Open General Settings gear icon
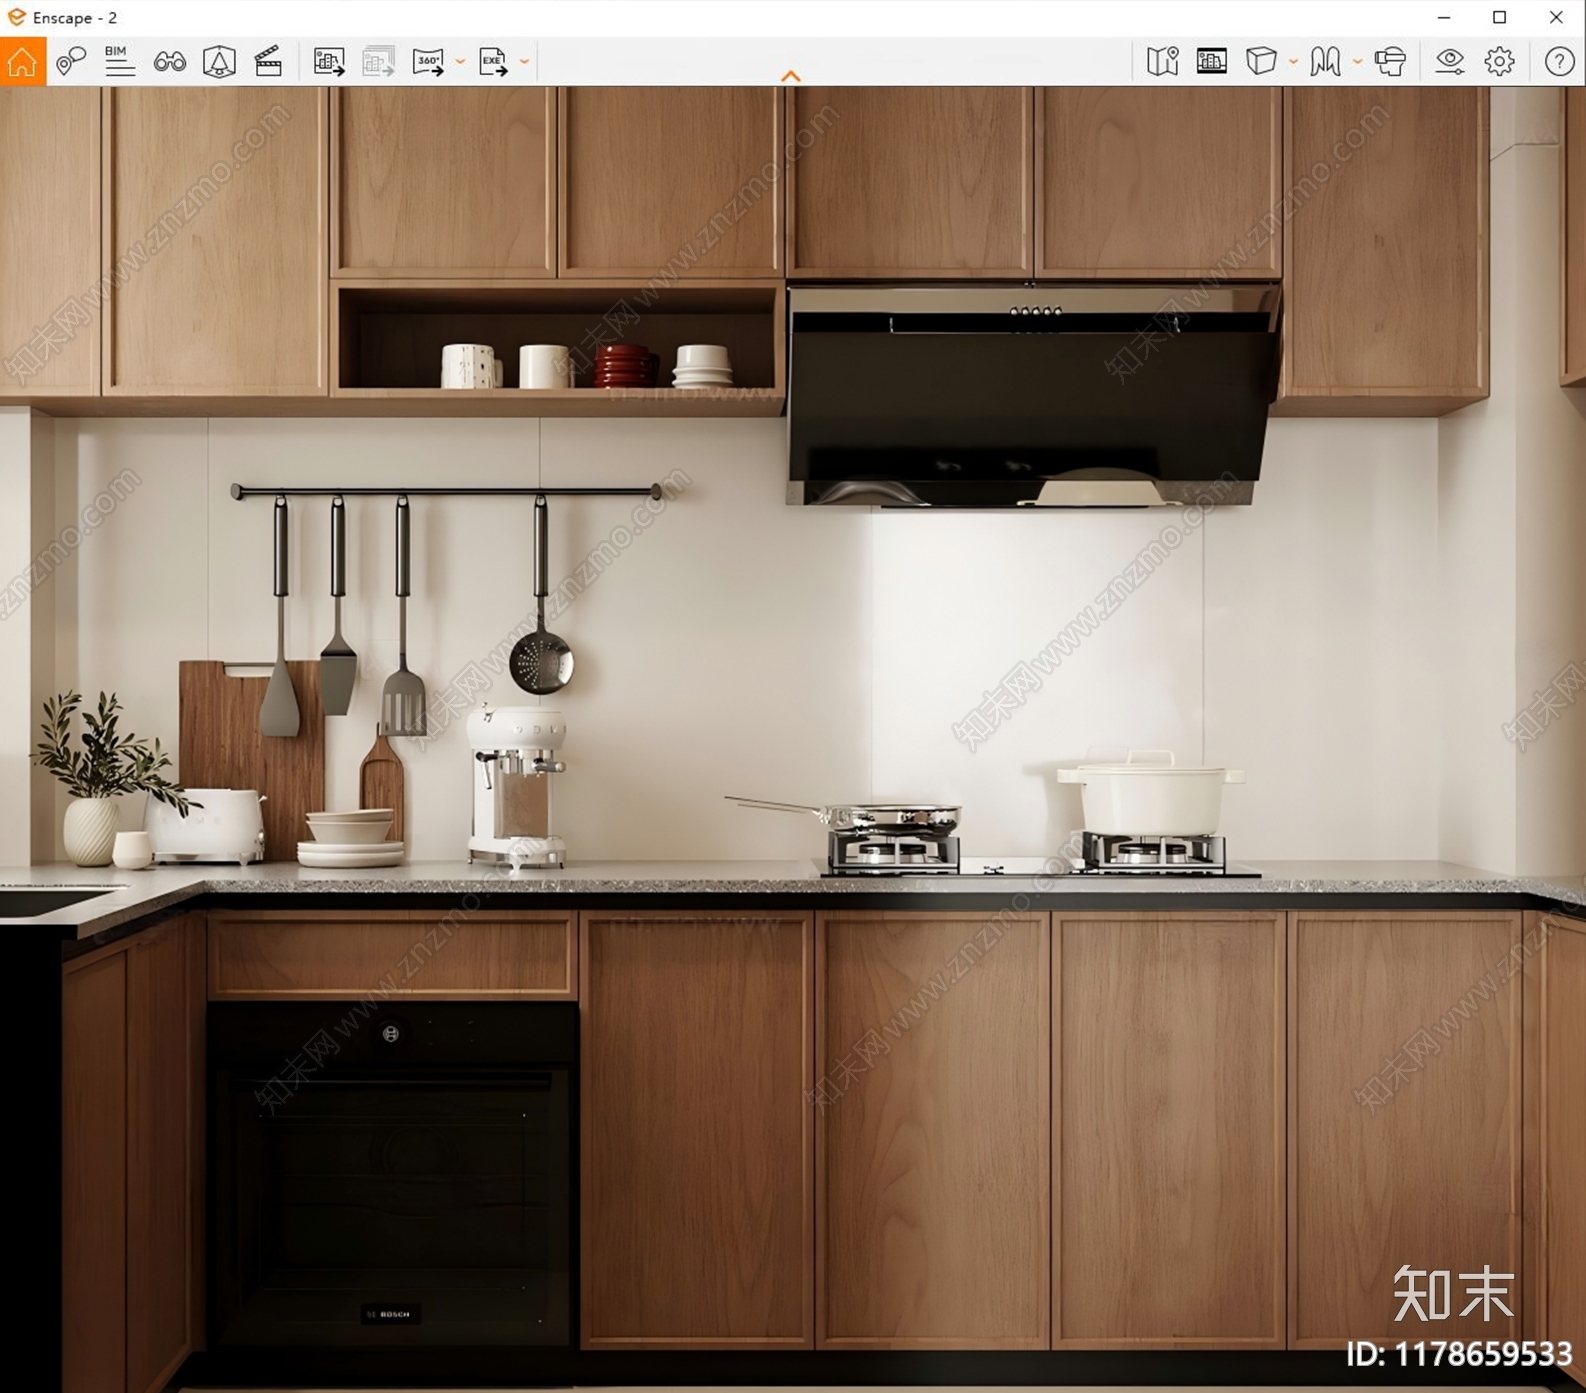This screenshot has width=1586, height=1393. coord(1499,61)
